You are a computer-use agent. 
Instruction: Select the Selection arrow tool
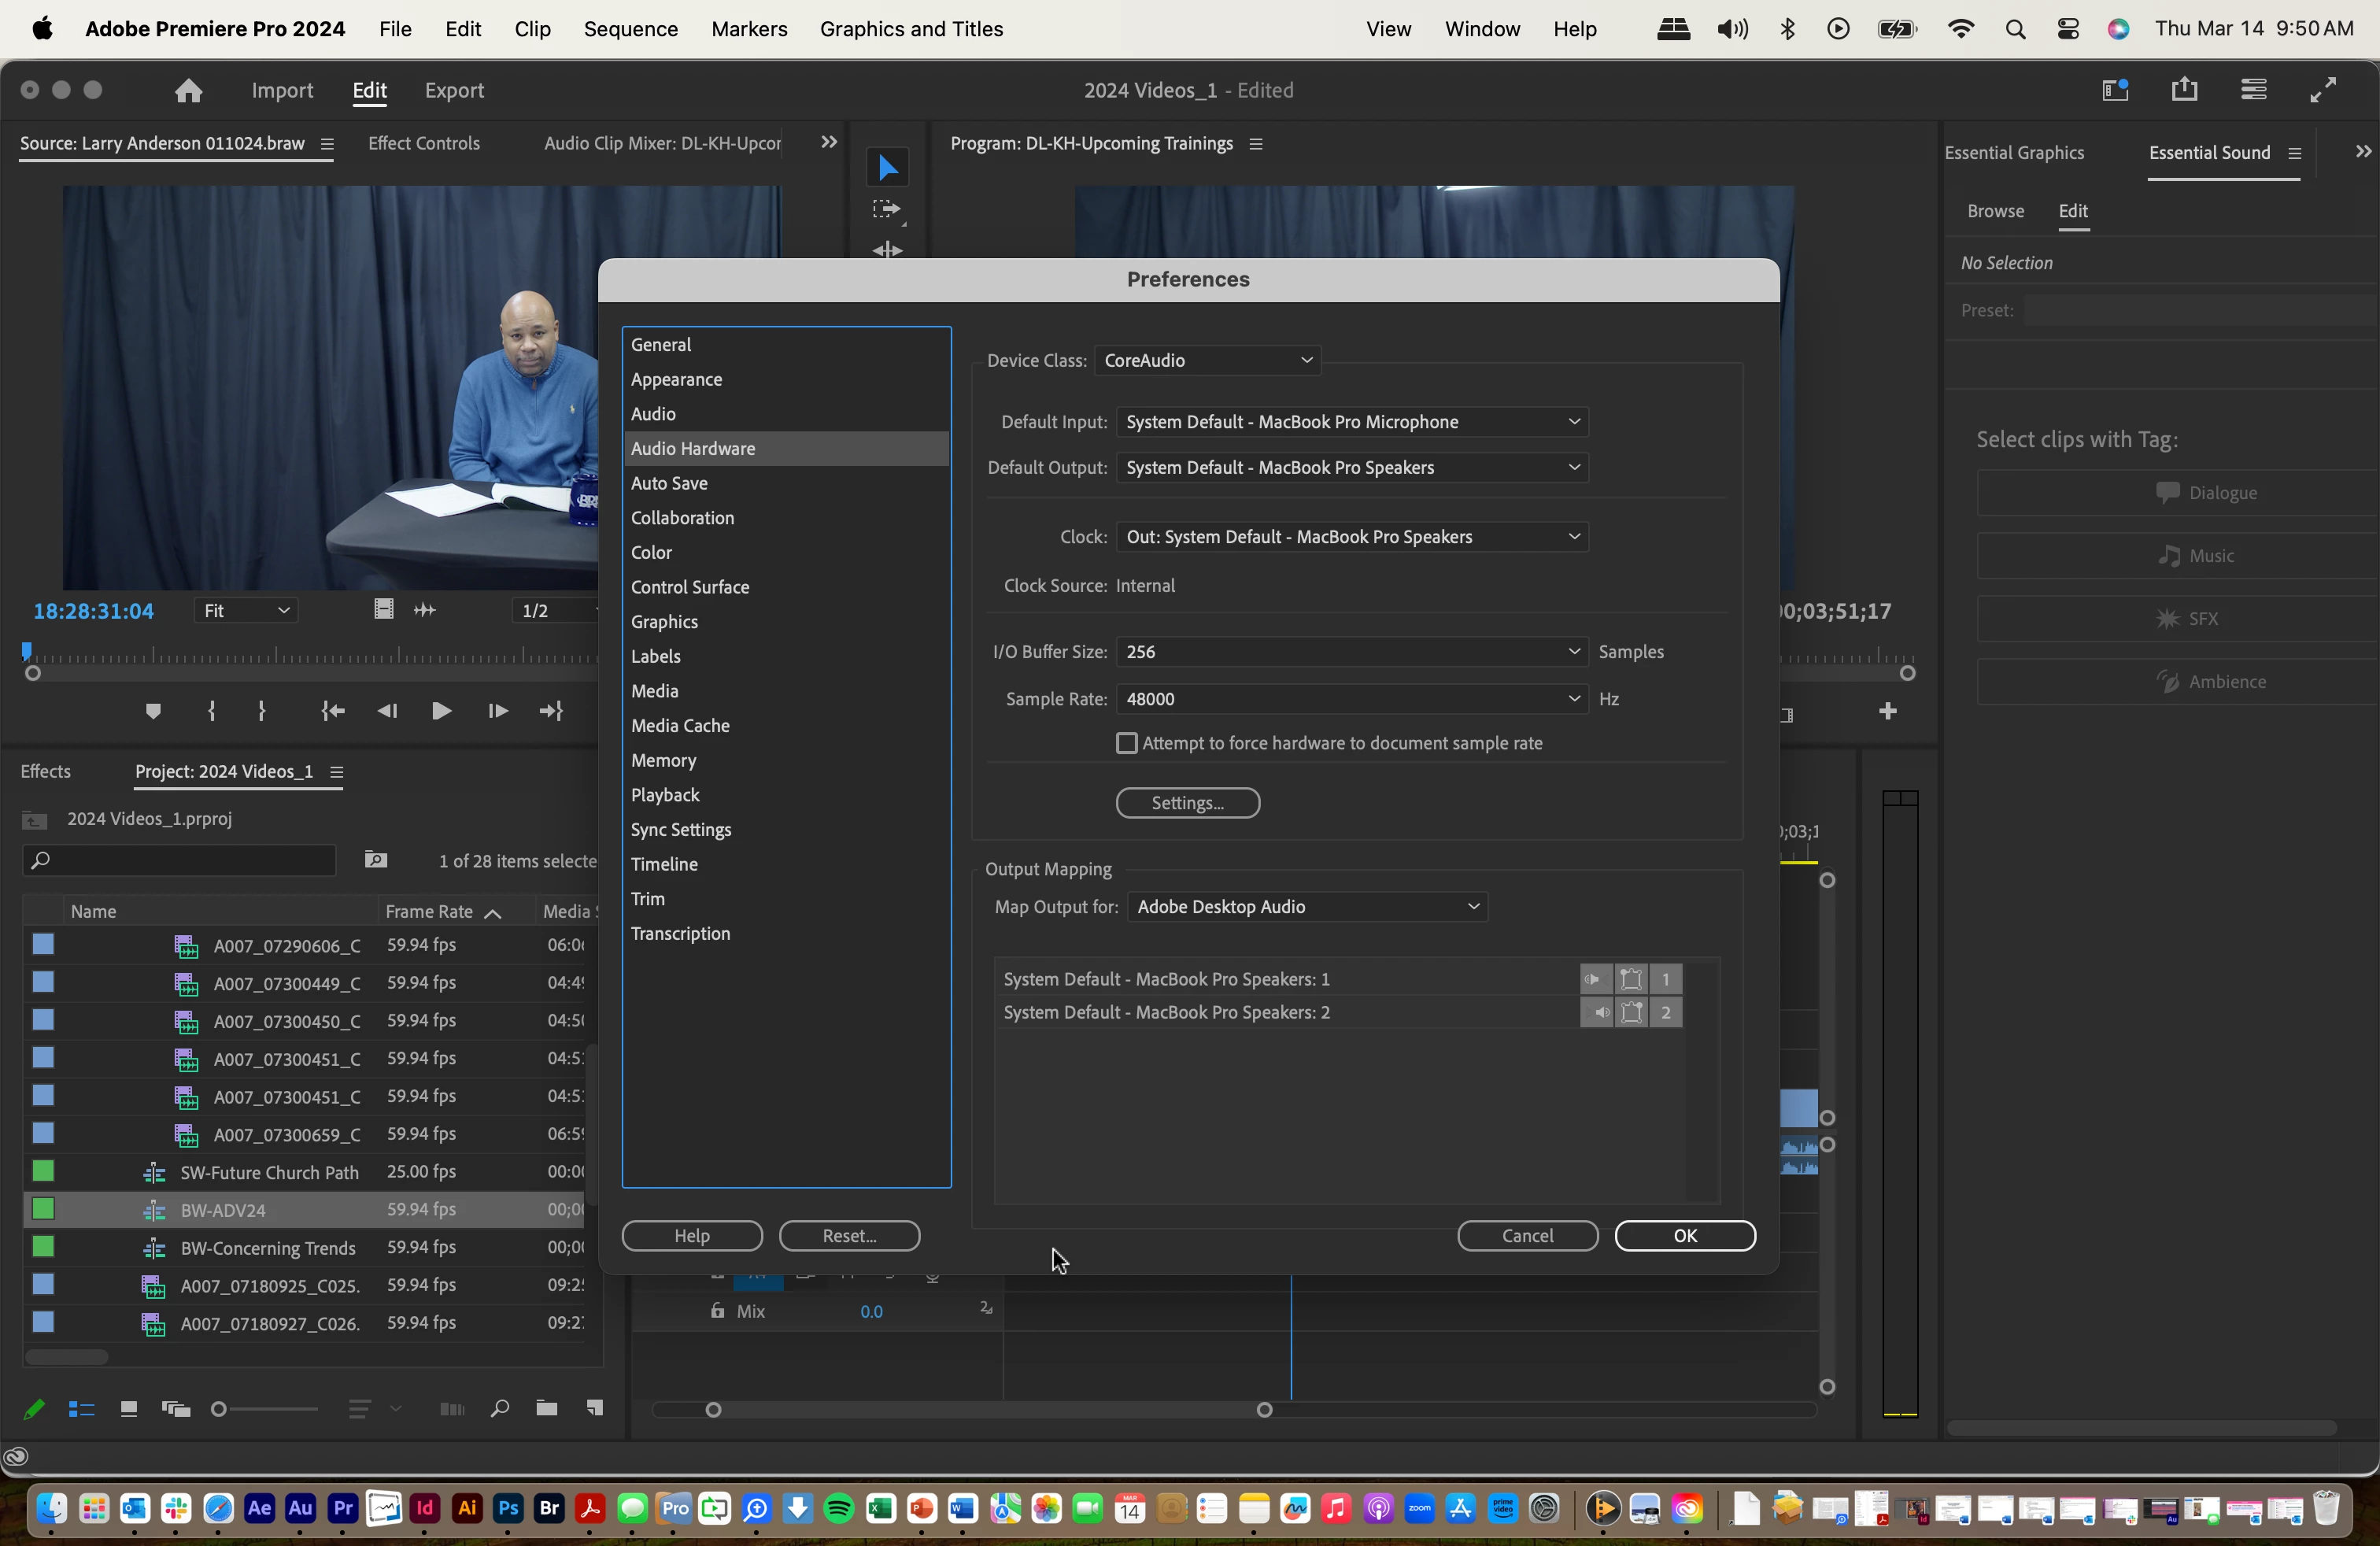click(887, 168)
